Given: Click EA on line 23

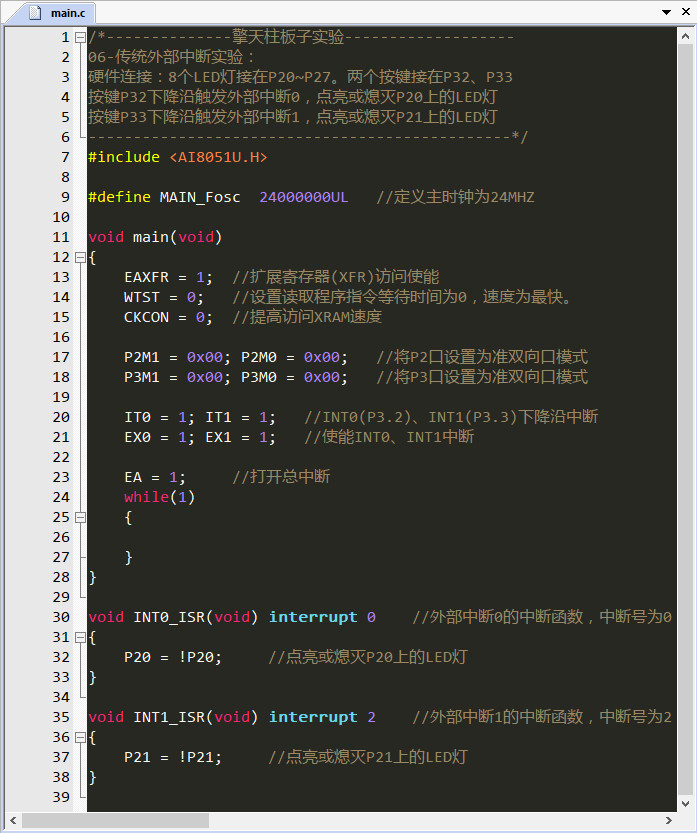Looking at the screenshot, I should click(133, 478).
